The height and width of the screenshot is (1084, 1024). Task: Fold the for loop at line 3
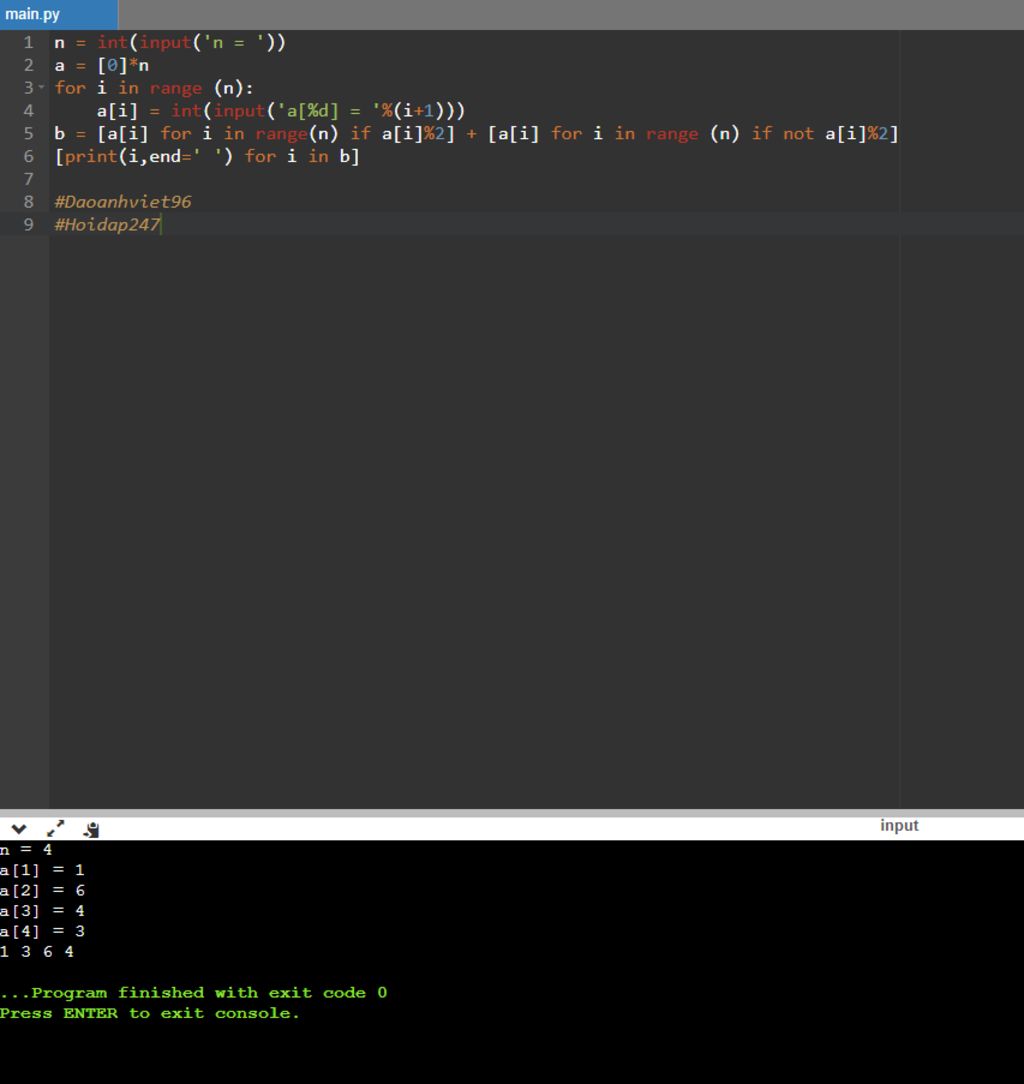[41, 88]
